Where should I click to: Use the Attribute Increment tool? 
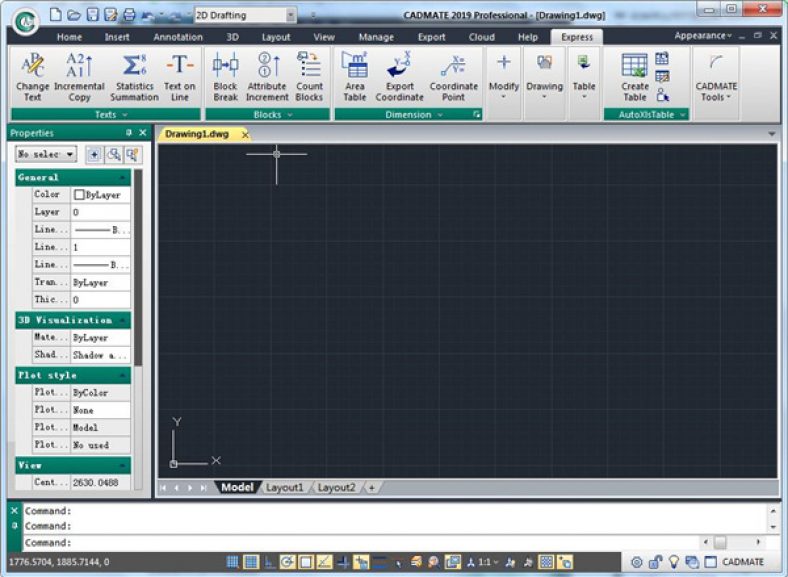click(267, 76)
